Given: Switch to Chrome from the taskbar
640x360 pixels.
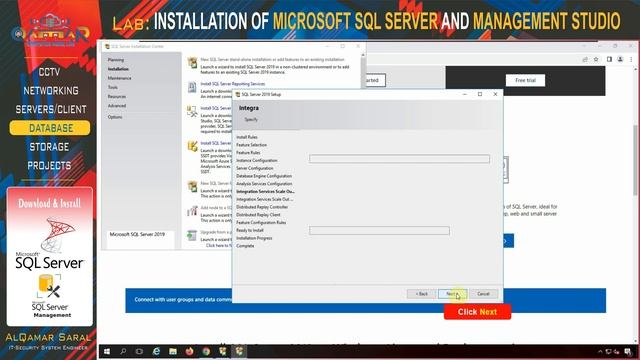Looking at the screenshot, I should [x=206, y=351].
